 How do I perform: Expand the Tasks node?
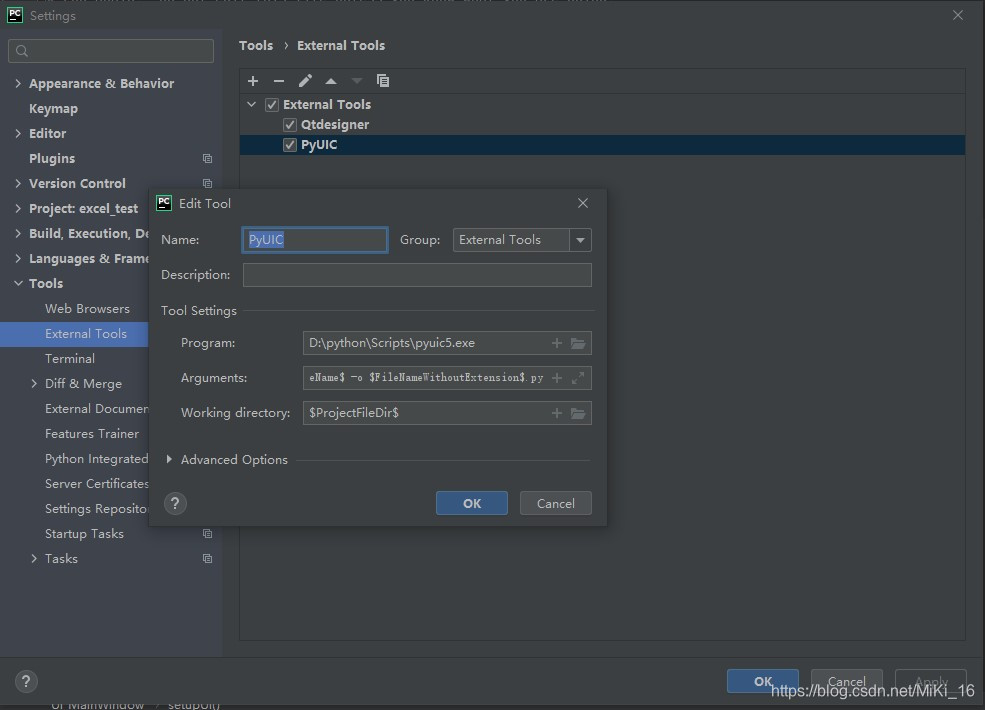34,559
